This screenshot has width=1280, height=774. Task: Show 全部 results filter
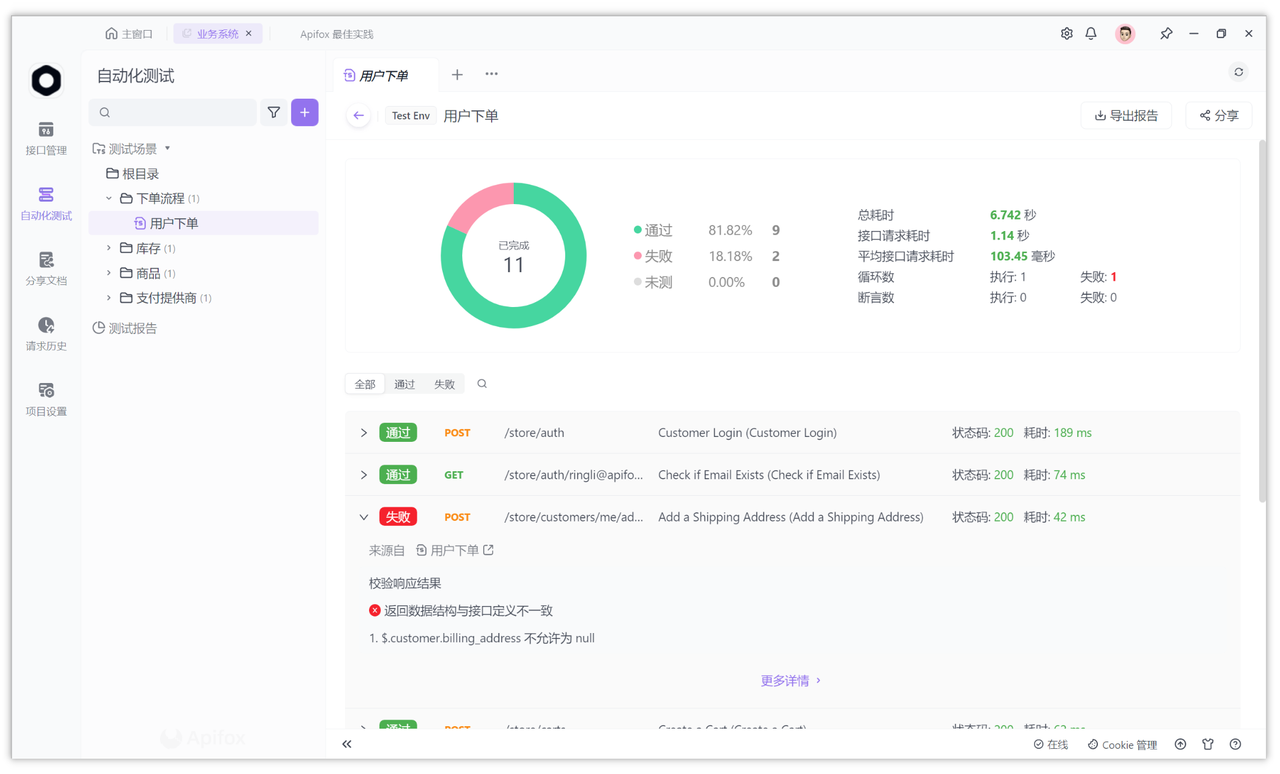click(x=365, y=384)
